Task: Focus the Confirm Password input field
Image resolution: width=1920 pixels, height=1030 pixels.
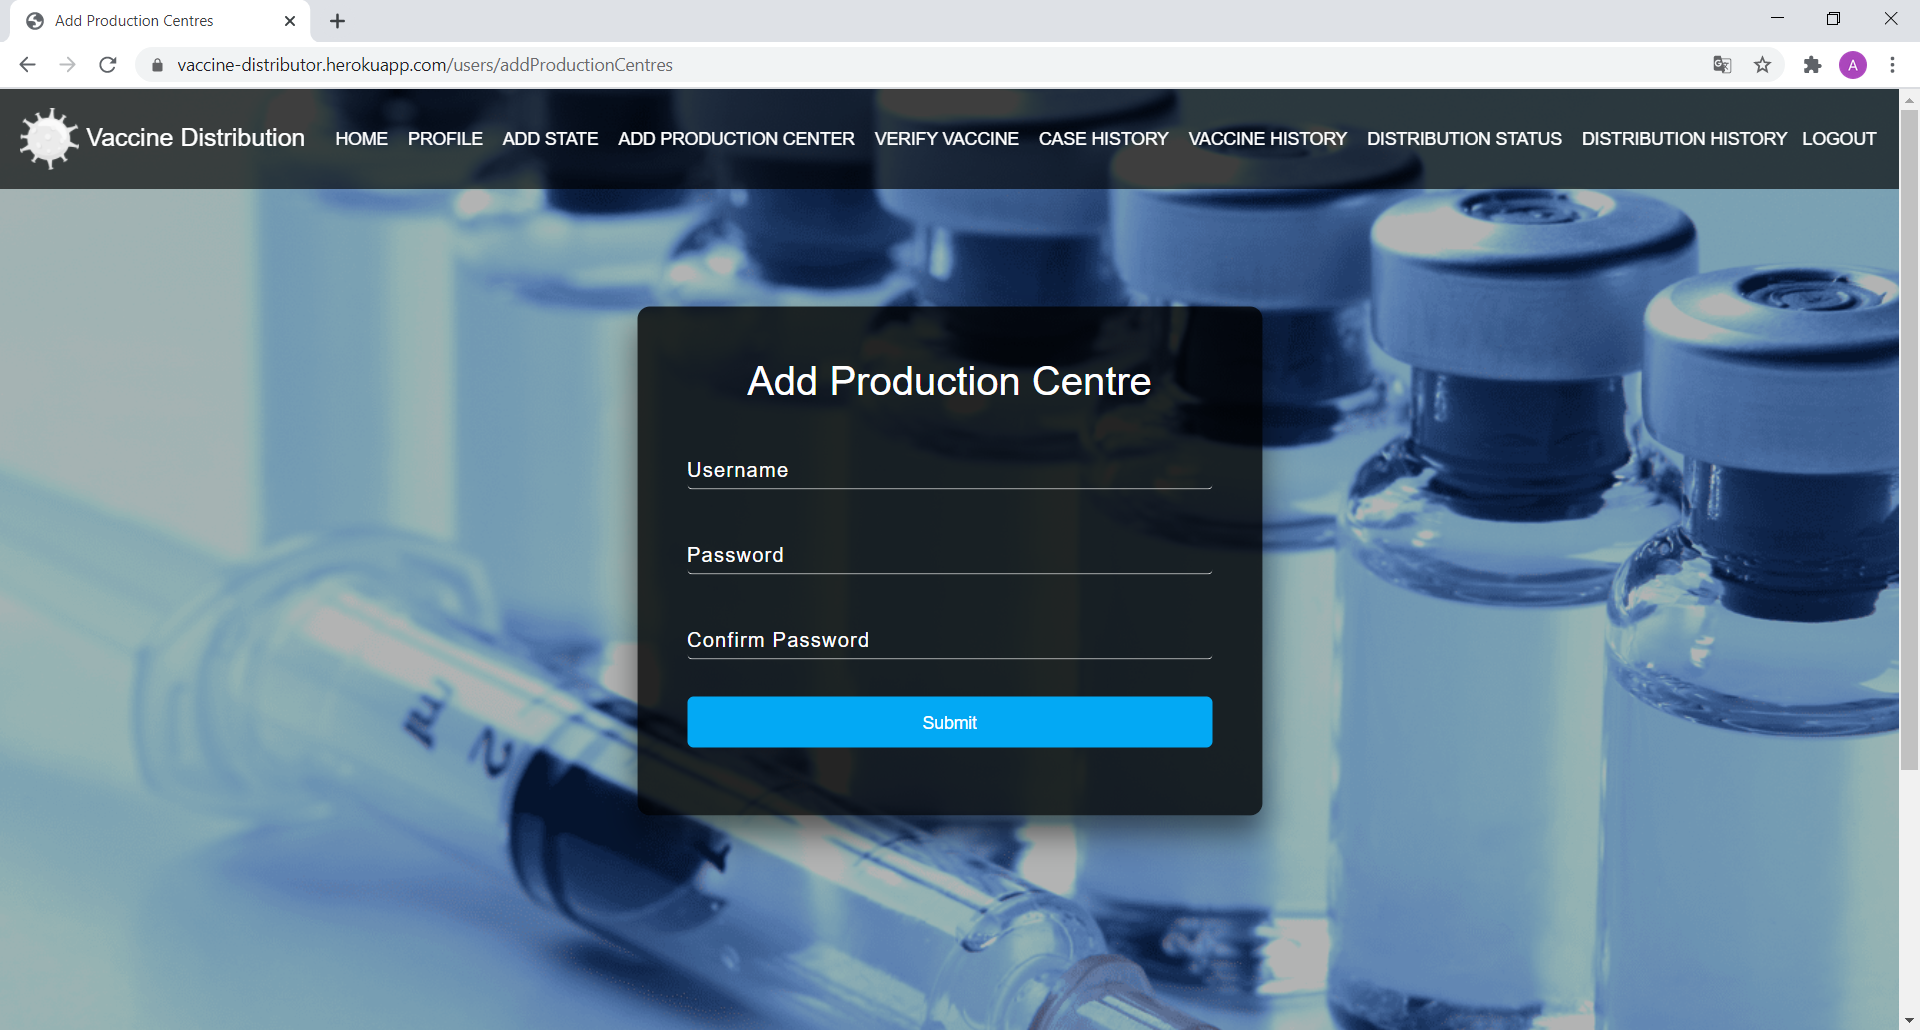Action: (x=949, y=640)
